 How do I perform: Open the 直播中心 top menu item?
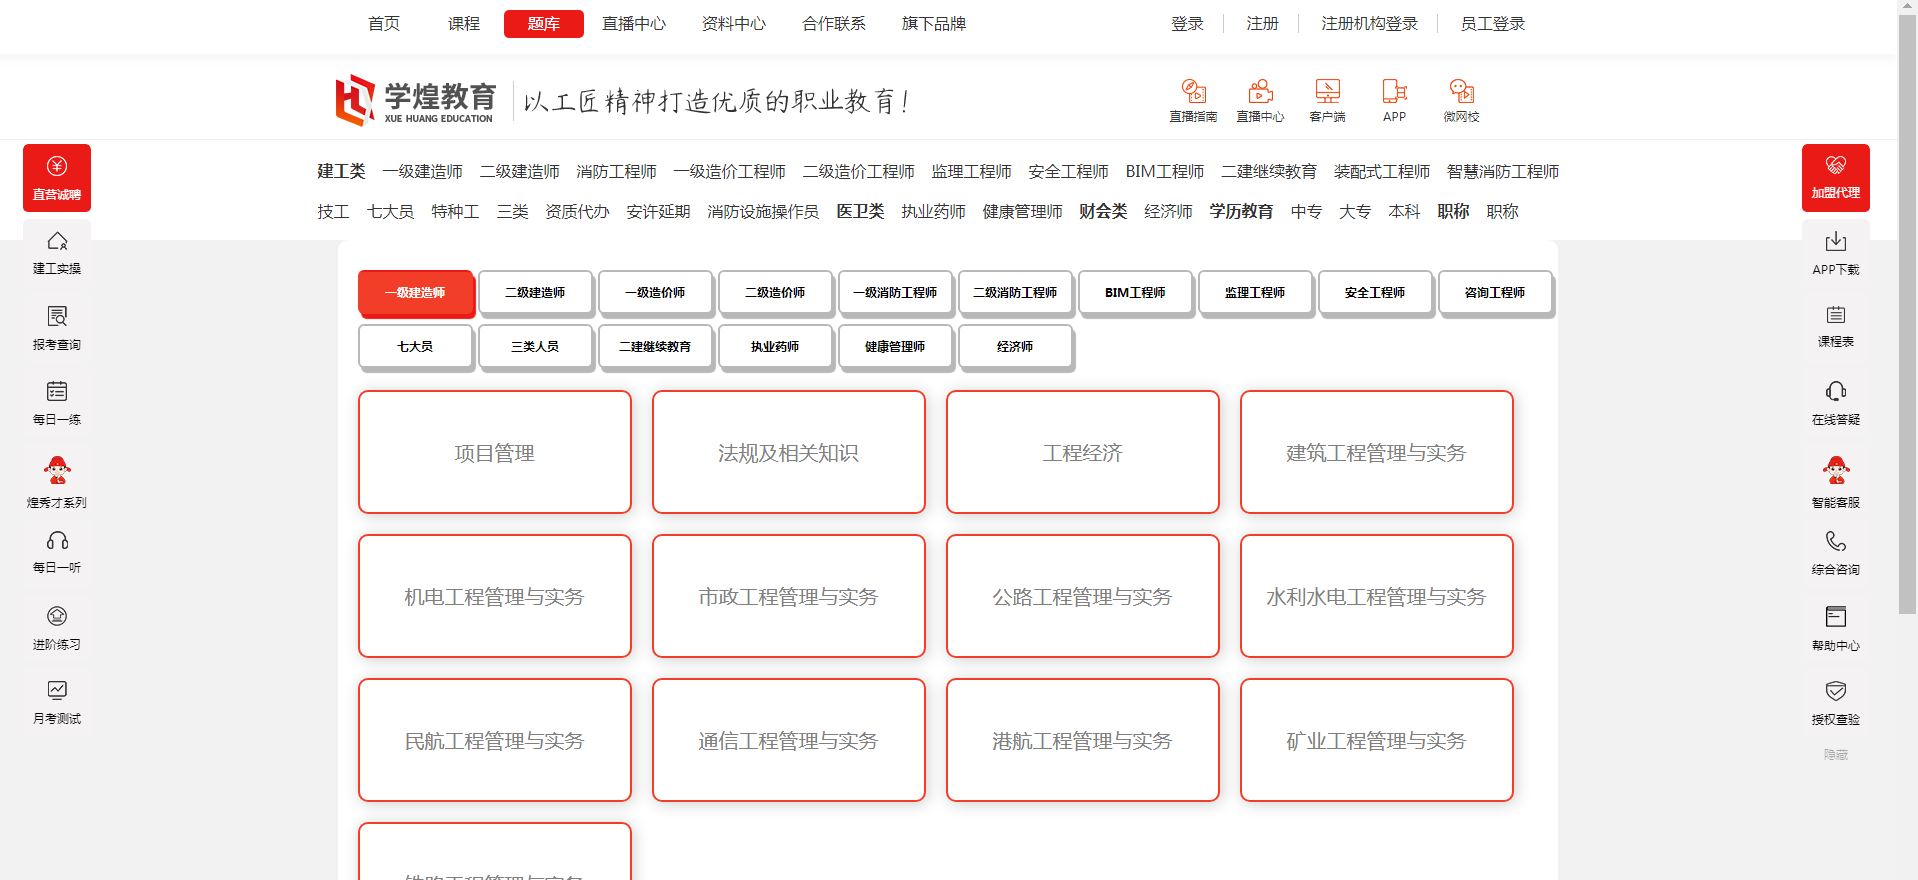coord(633,24)
